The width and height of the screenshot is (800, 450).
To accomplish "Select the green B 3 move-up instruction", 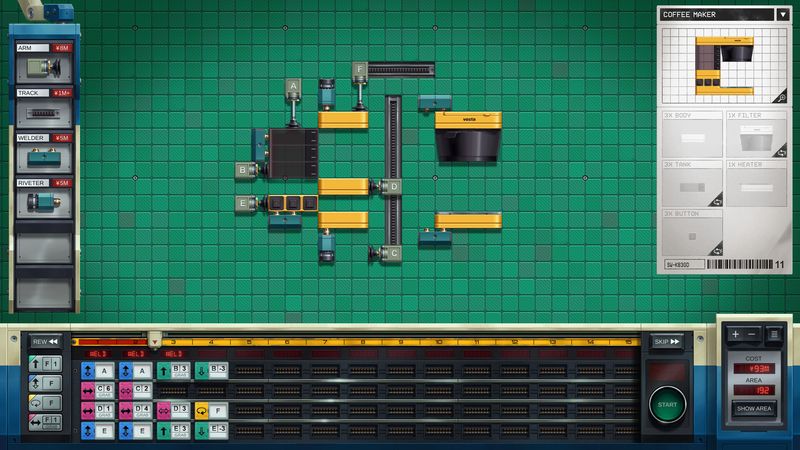I will click(173, 370).
